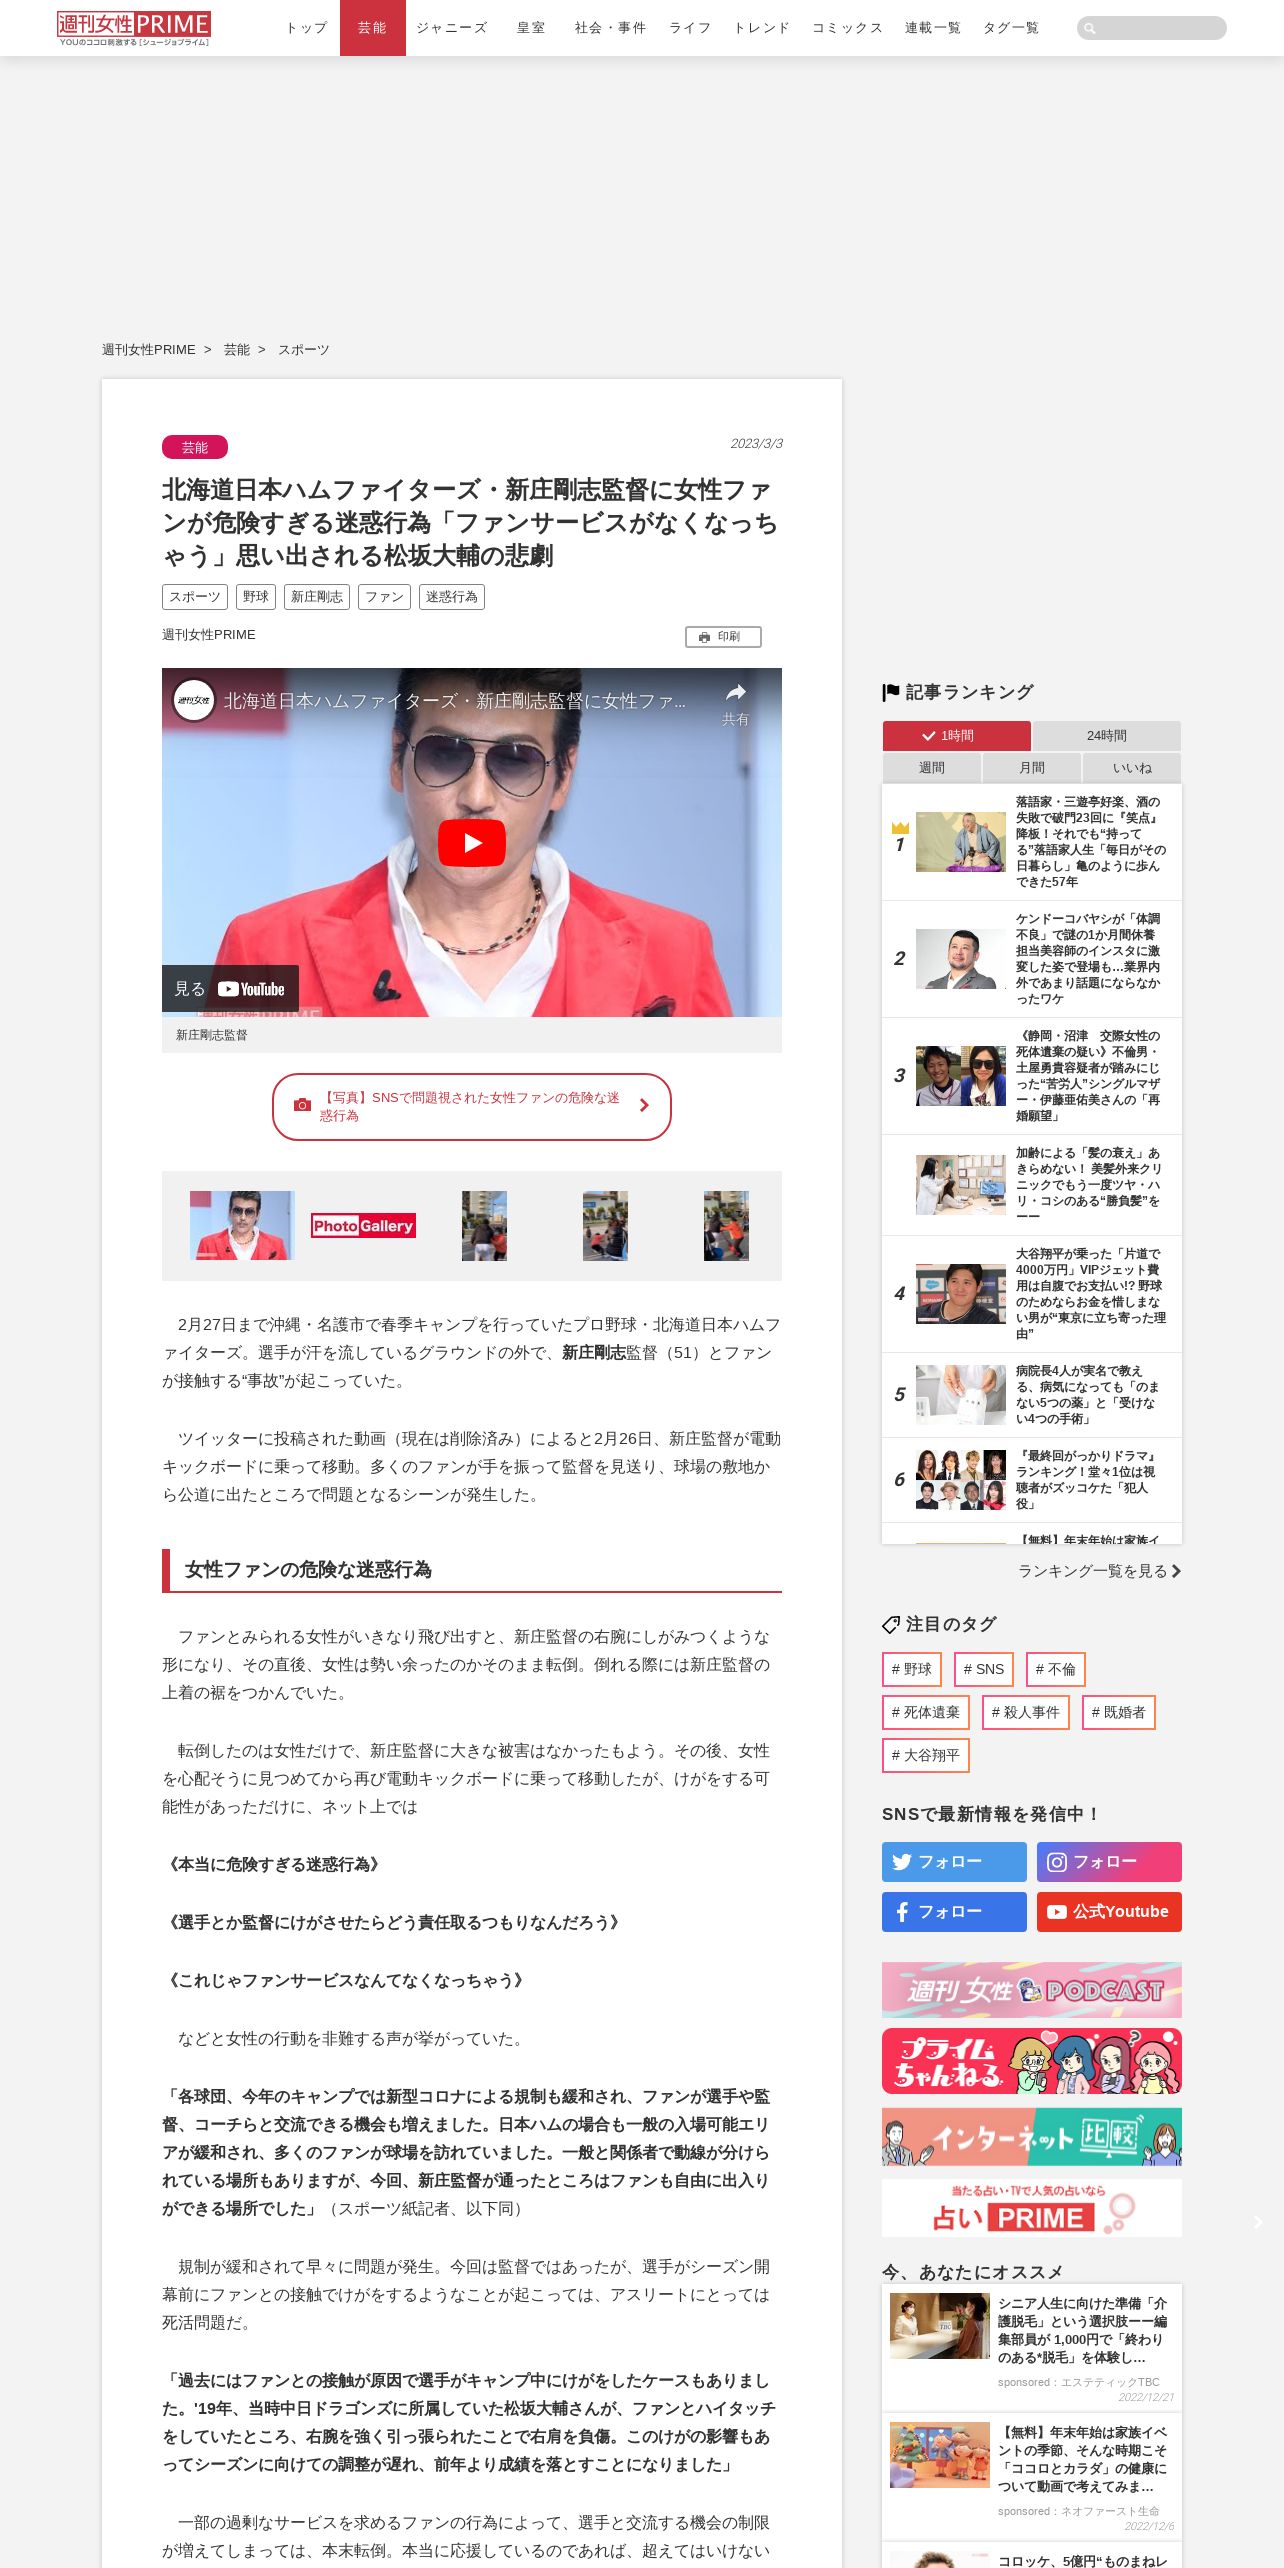
Task: Open the second gallery street photo thumbnail
Action: click(x=605, y=1225)
